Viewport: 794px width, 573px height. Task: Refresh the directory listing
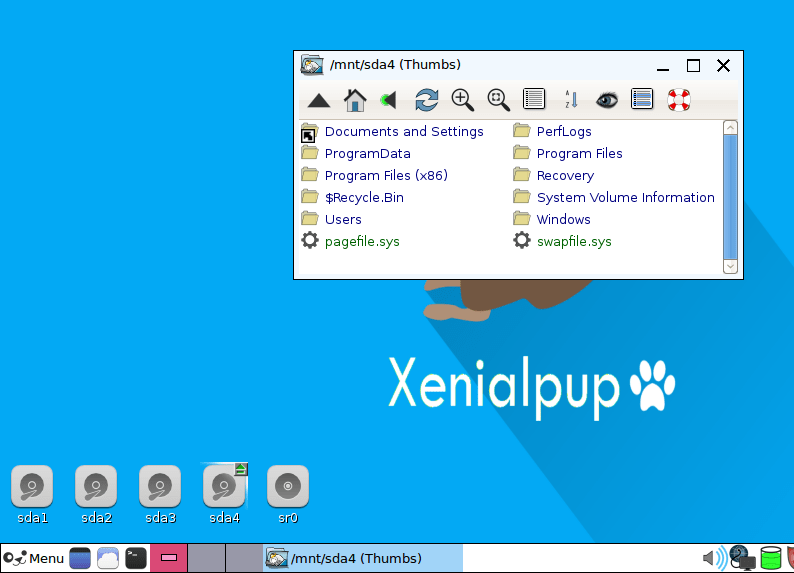(x=426, y=100)
